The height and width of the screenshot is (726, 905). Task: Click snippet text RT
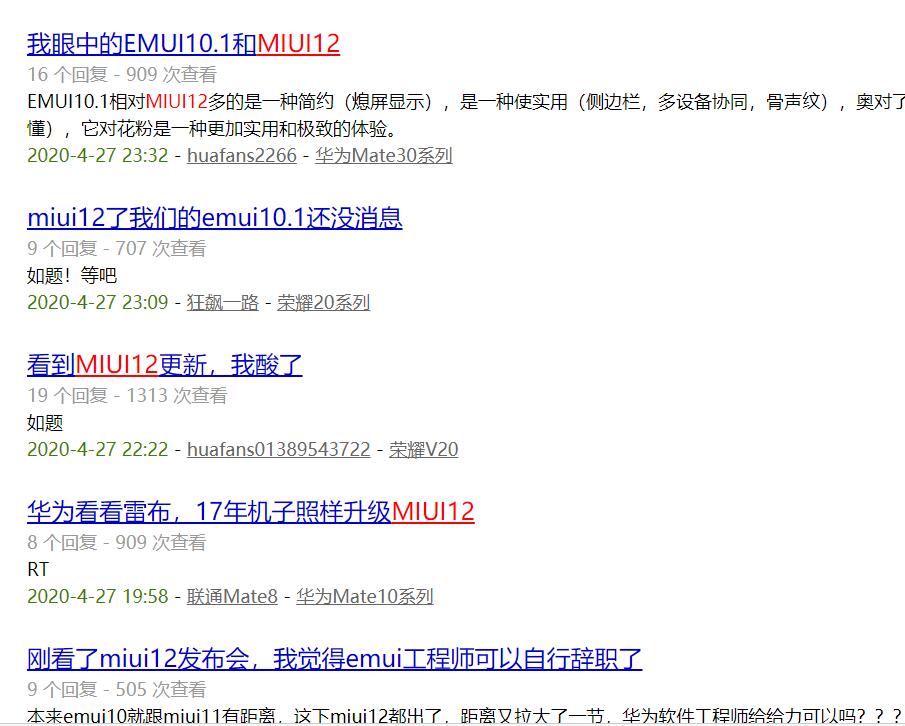click(x=38, y=570)
